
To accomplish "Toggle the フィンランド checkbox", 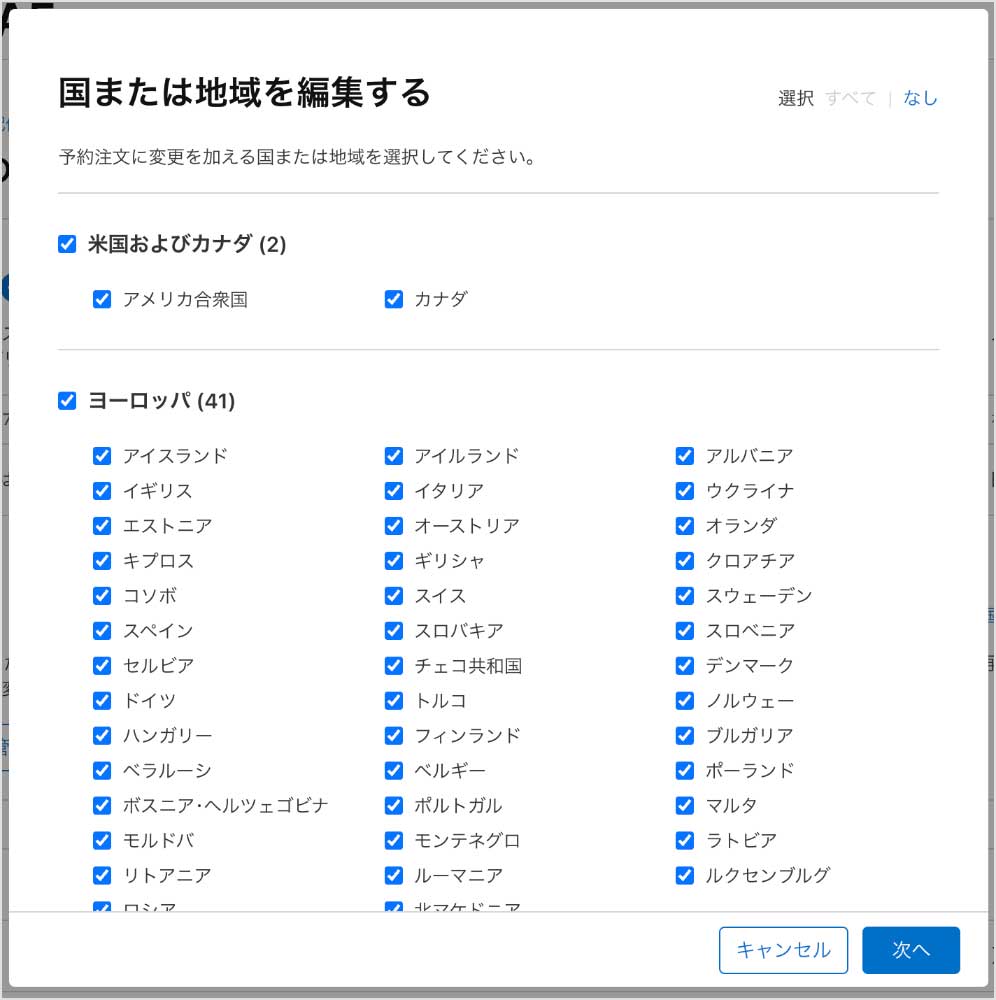I will pos(394,736).
